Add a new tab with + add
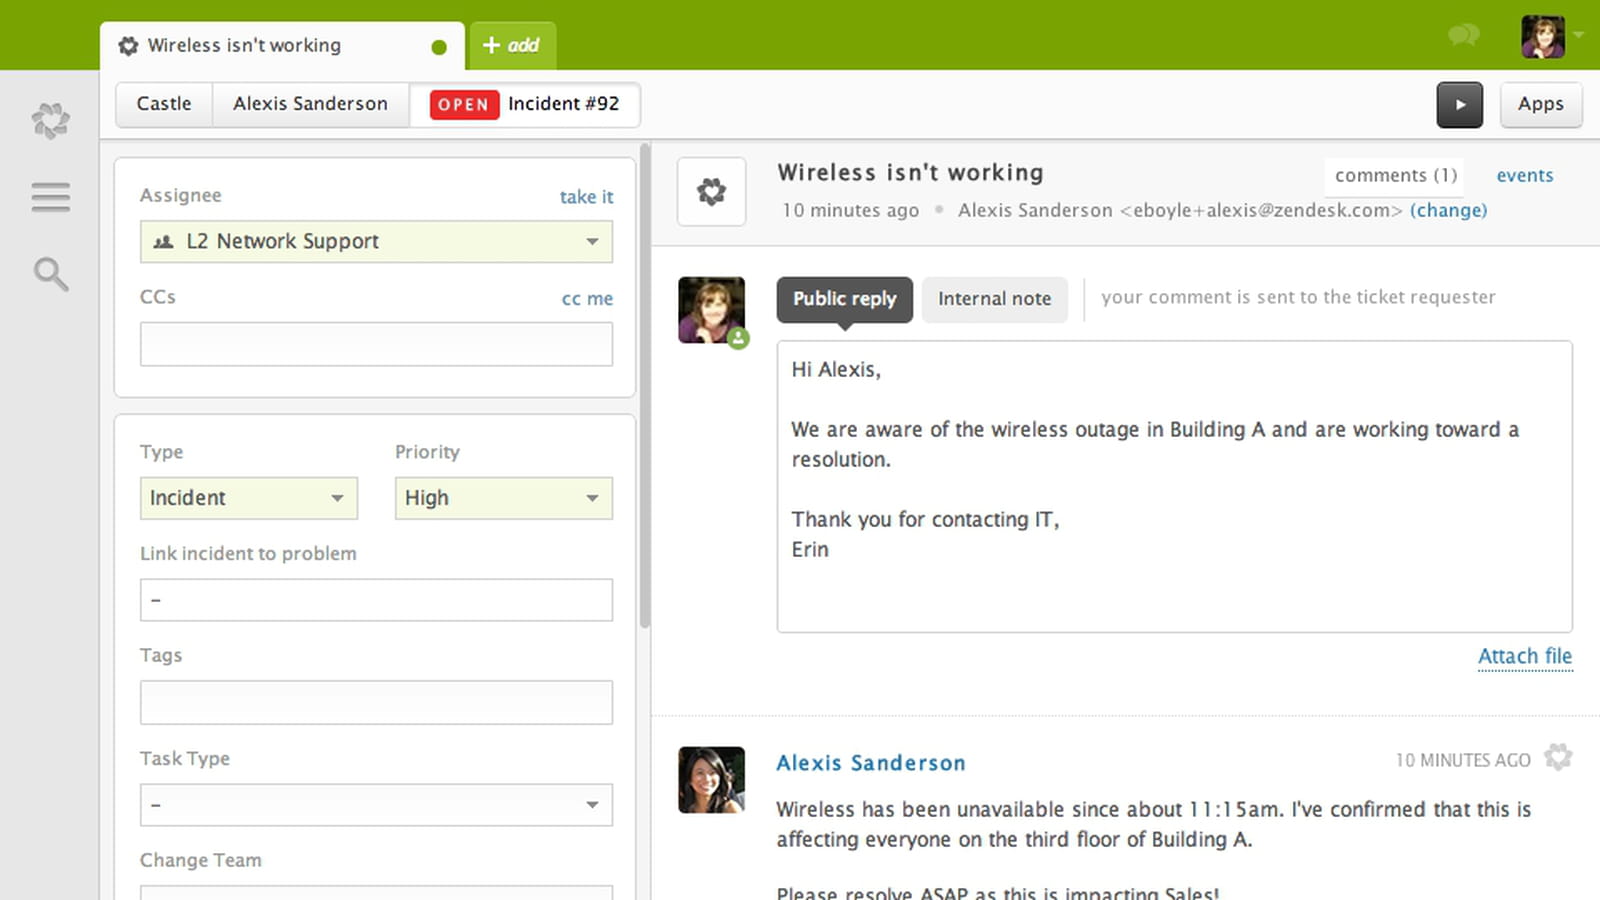 [512, 46]
